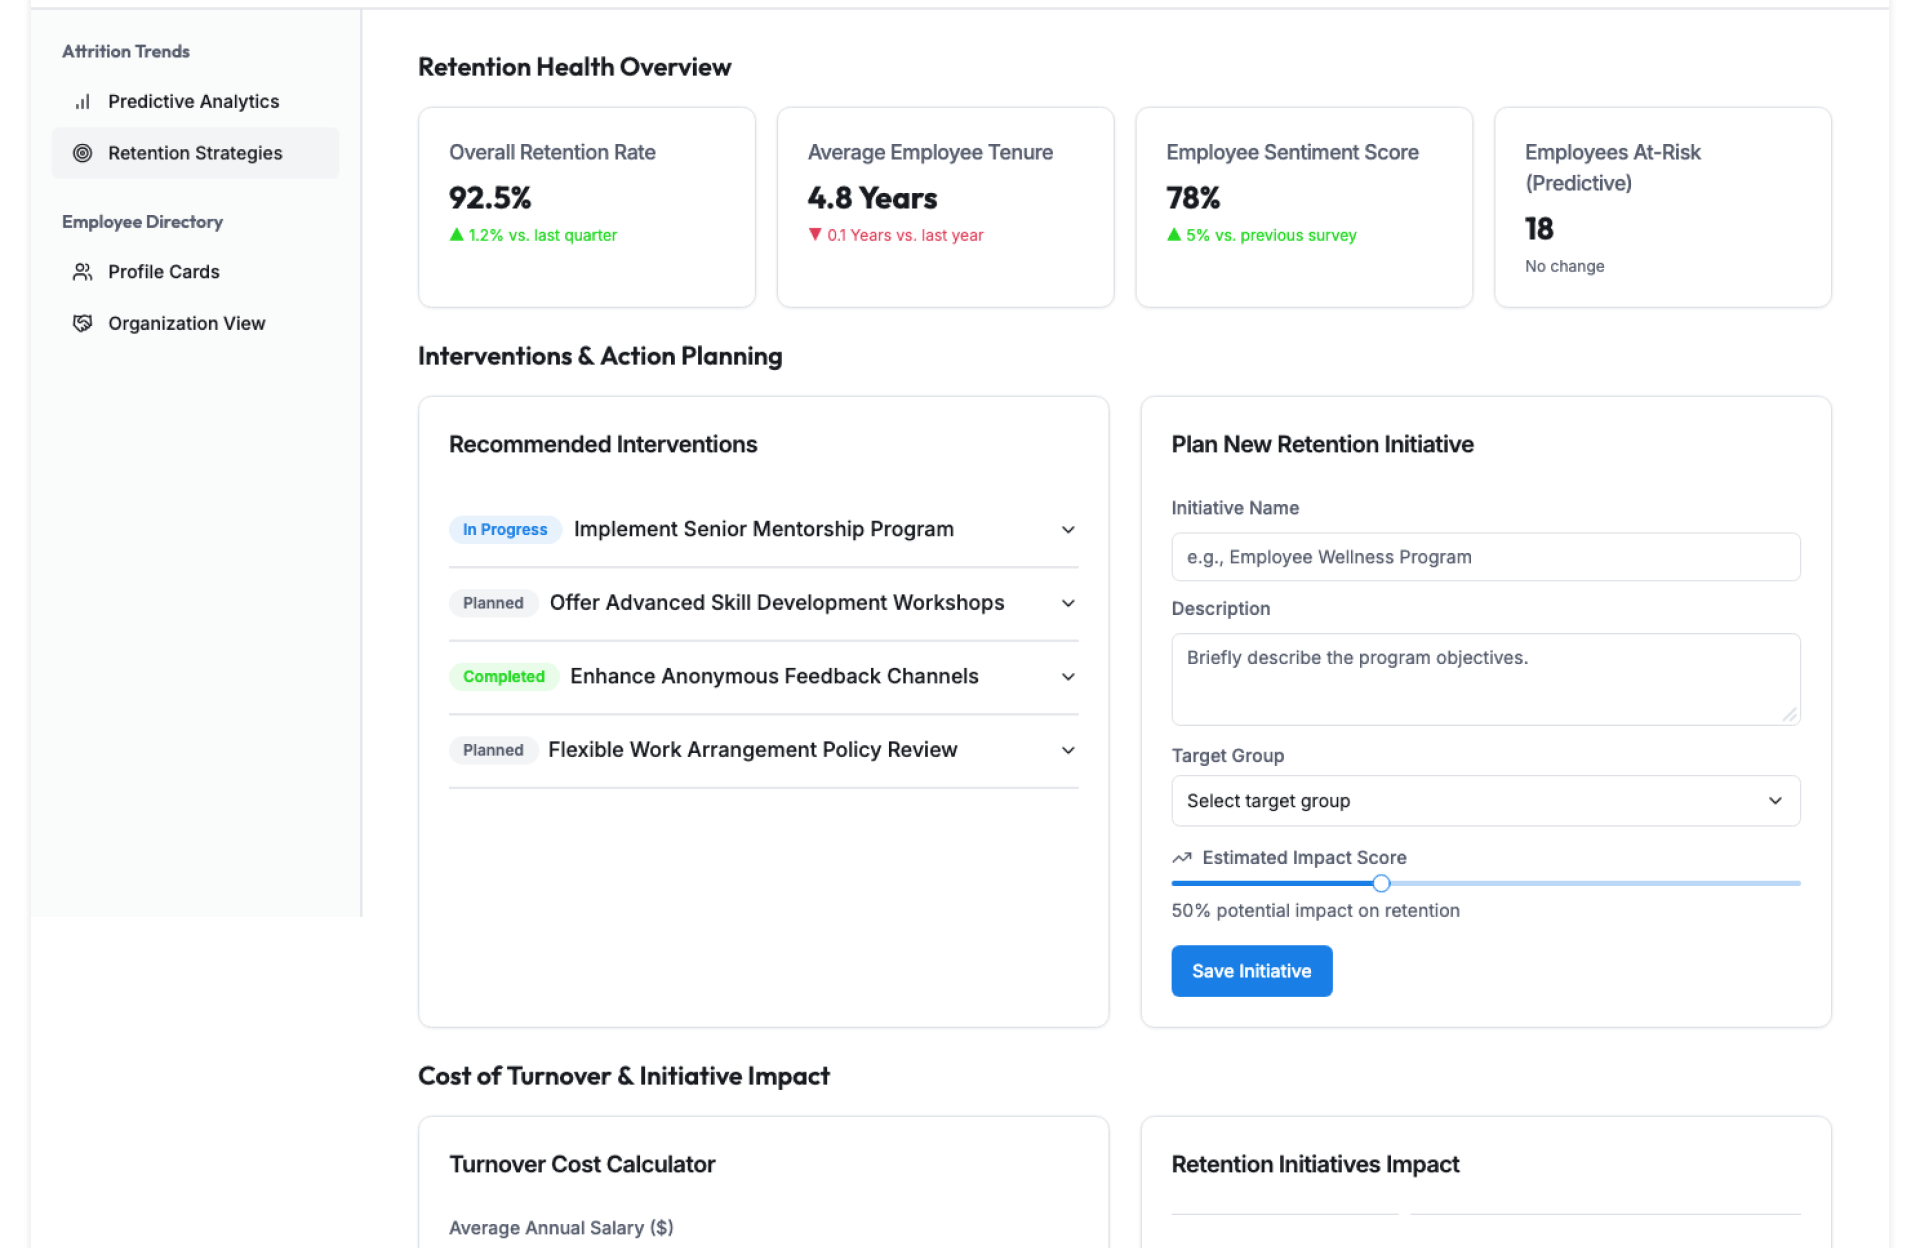Go to Profile Cards page

click(x=164, y=272)
